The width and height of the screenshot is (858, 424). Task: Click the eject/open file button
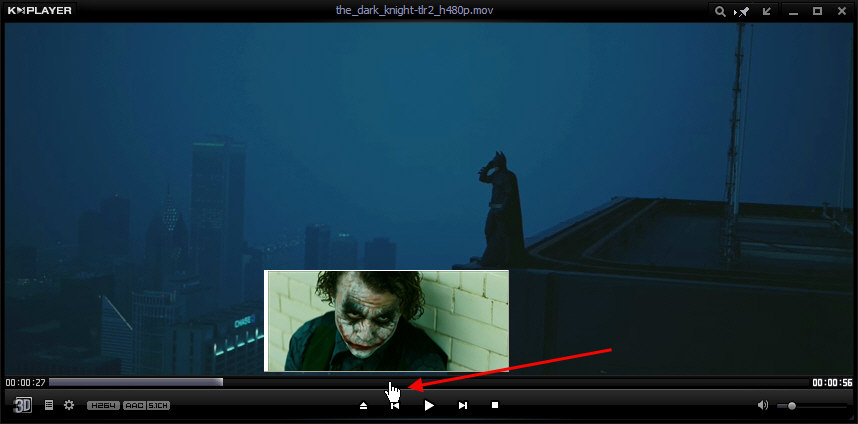pos(363,405)
